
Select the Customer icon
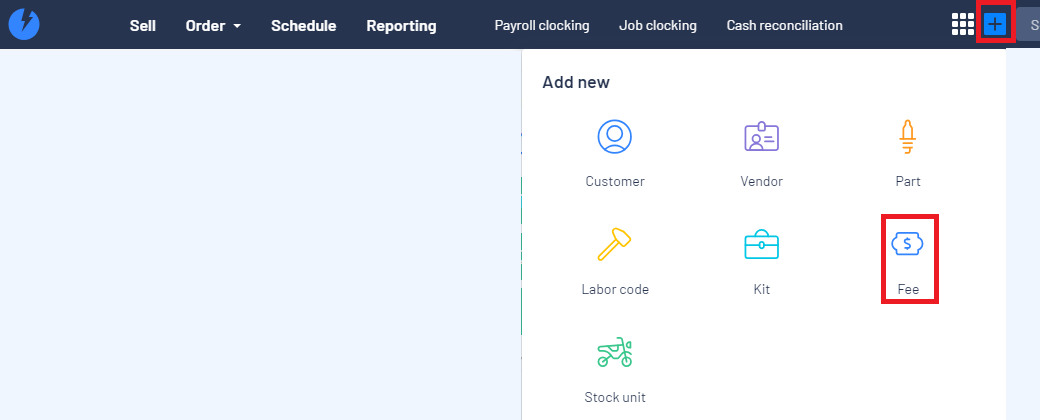[614, 136]
